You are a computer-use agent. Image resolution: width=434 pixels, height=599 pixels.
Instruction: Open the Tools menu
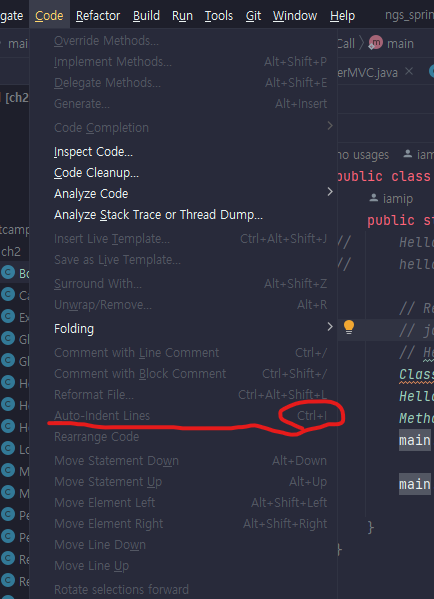point(219,16)
